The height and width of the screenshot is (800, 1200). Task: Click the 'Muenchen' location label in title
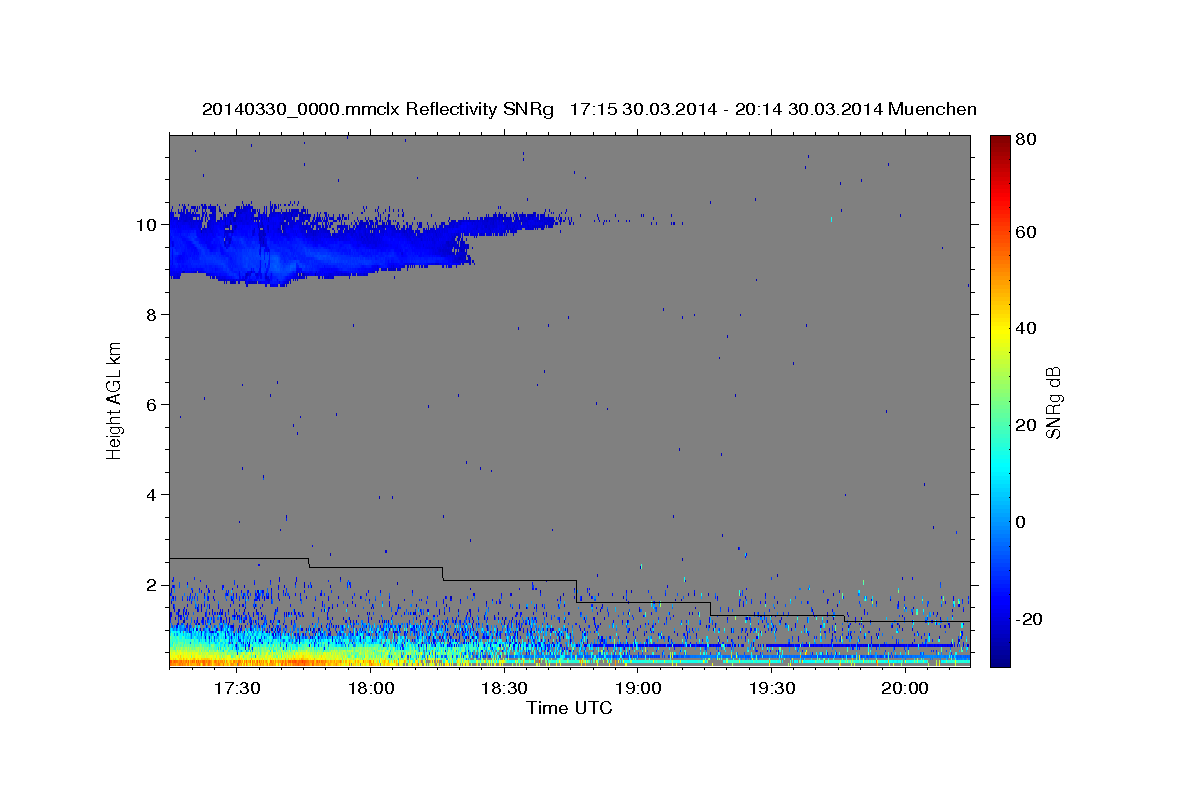930,109
